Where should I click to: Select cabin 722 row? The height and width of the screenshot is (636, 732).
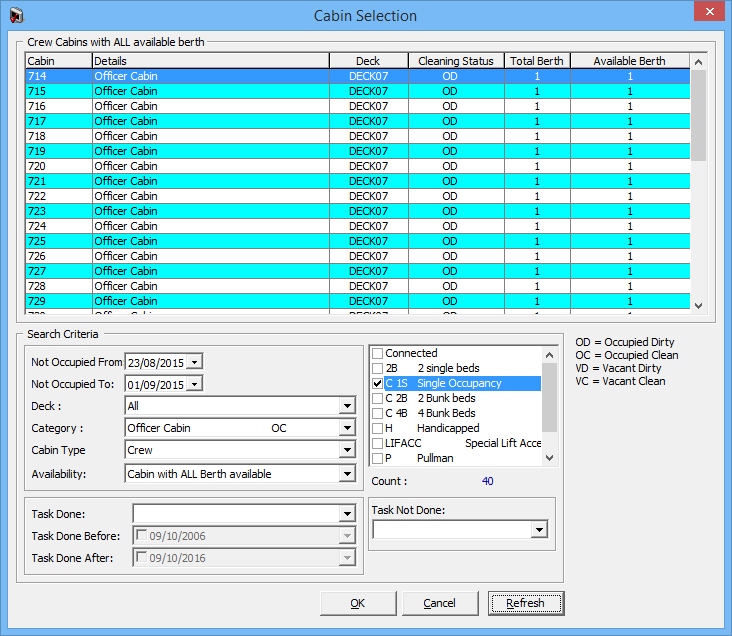point(358,196)
